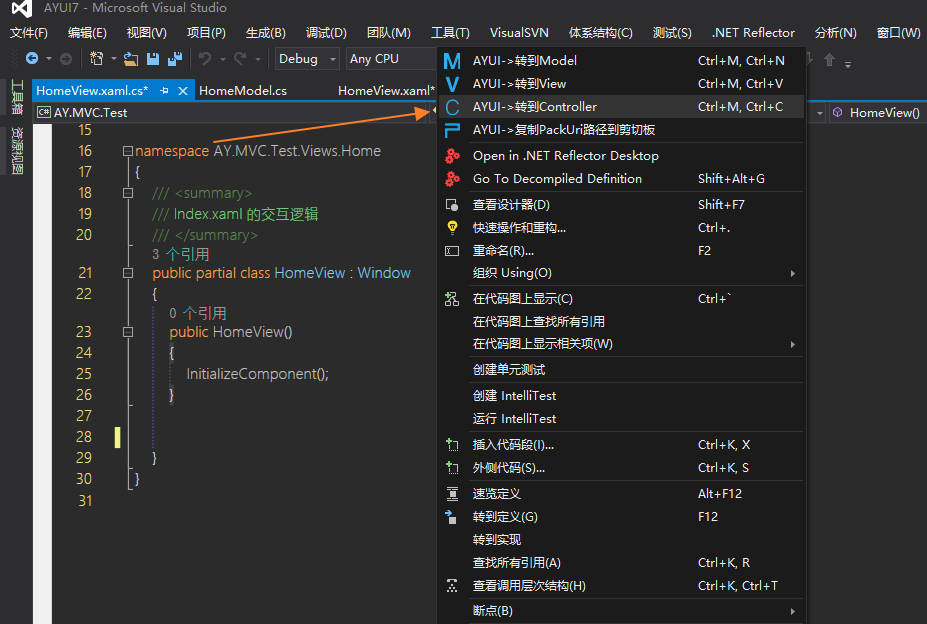Screen dimensions: 927x624
Task: Choose 运行 IntelliTest from the context menu
Action: (621, 419)
